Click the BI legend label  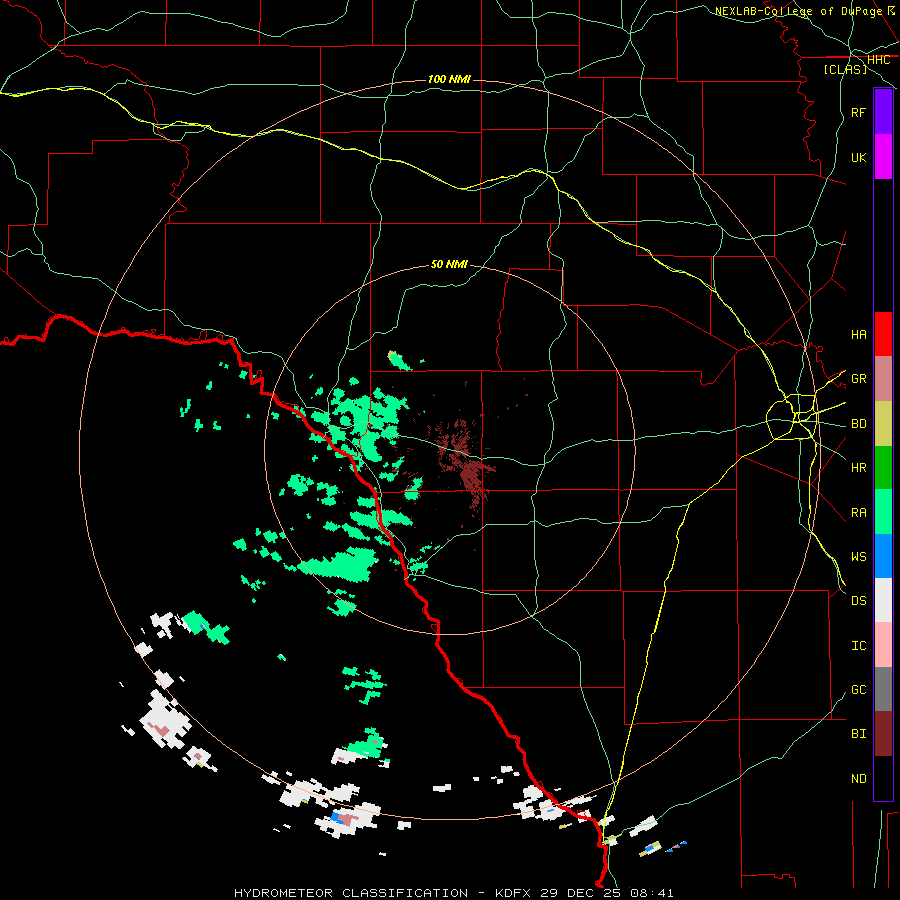[858, 734]
